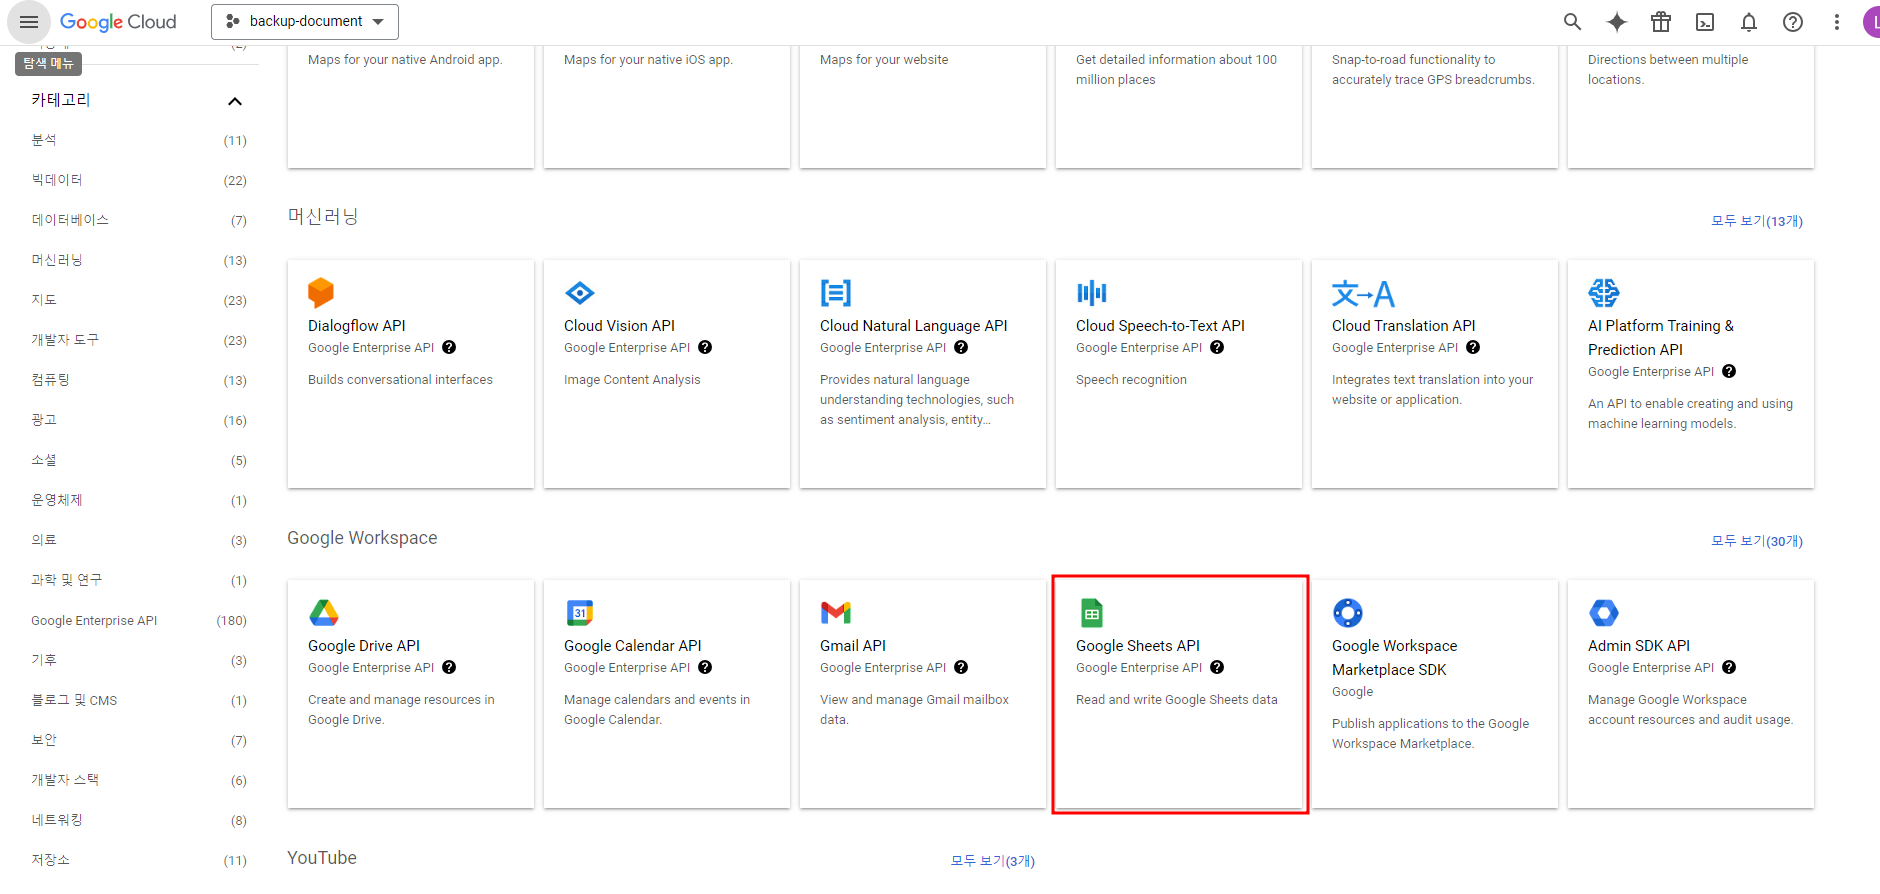Image resolution: width=1880 pixels, height=894 pixels.
Task: Open the Google Sheets API title
Action: 1138,646
